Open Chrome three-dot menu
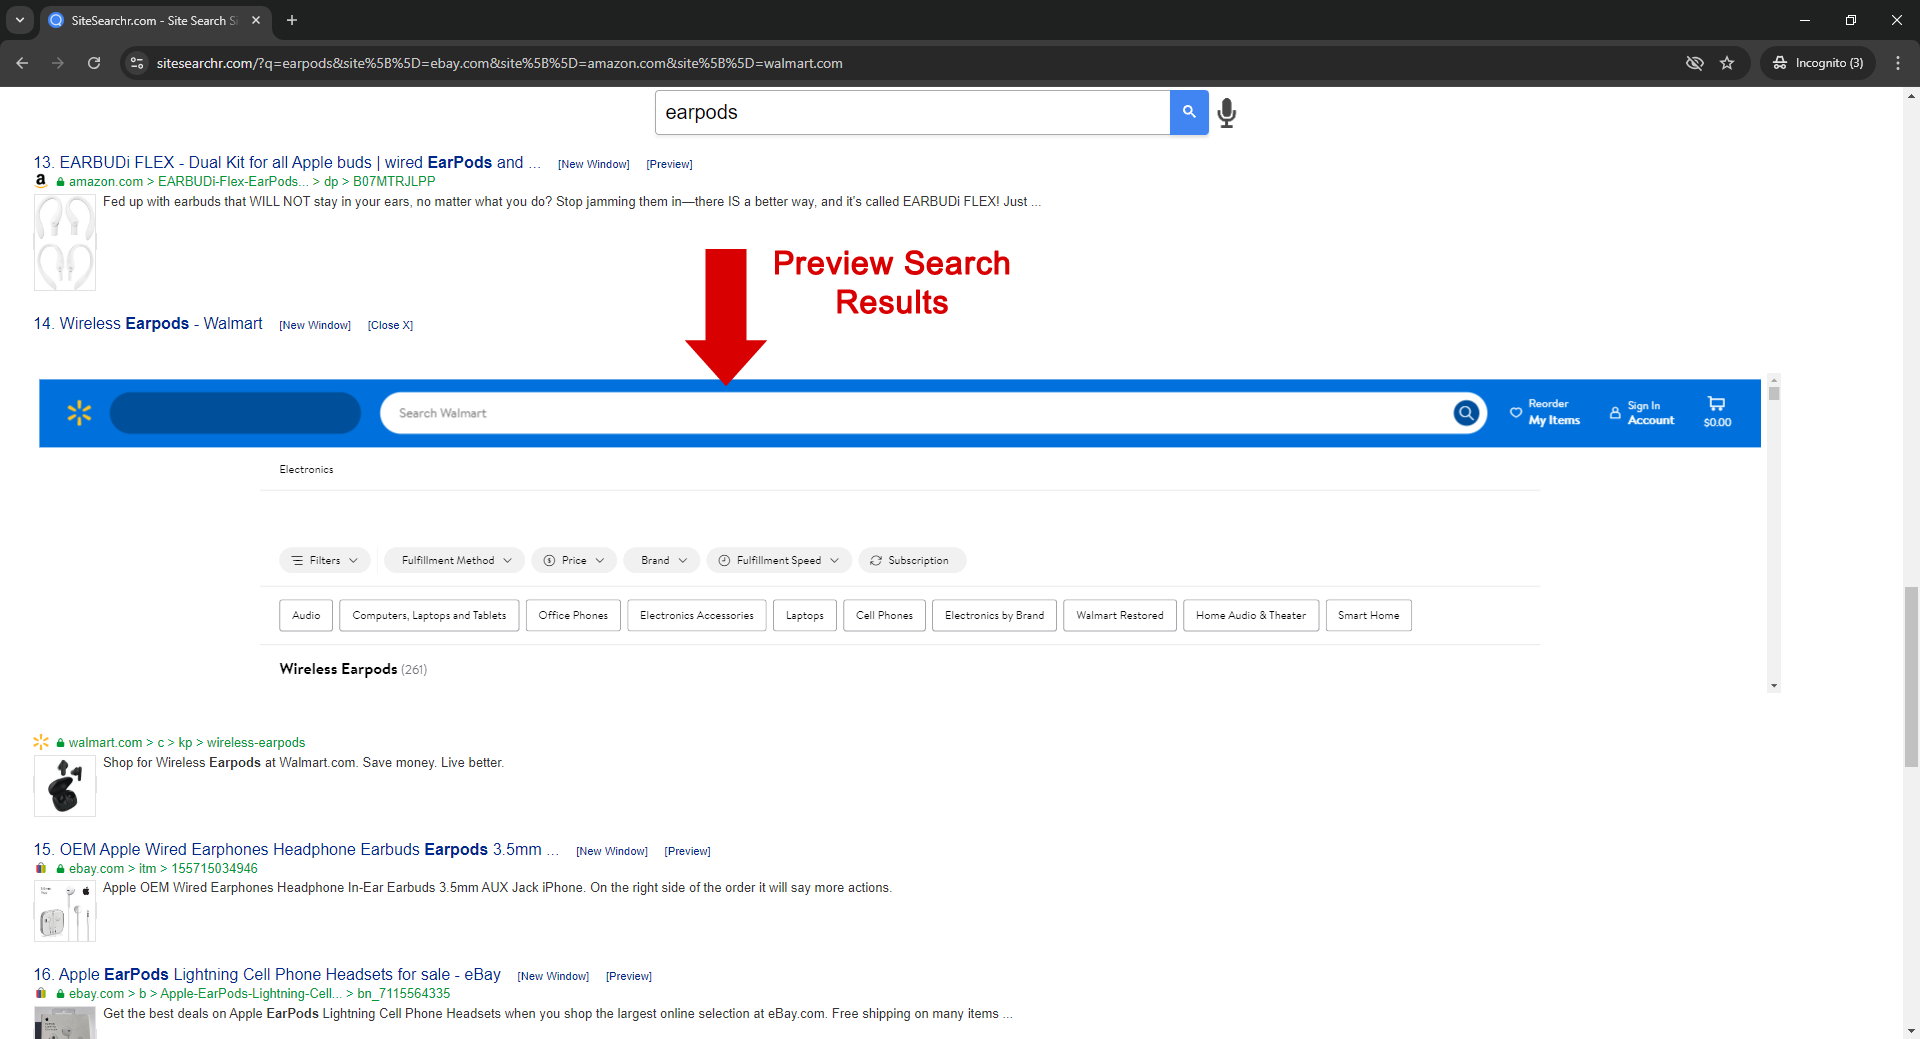 click(x=1898, y=63)
